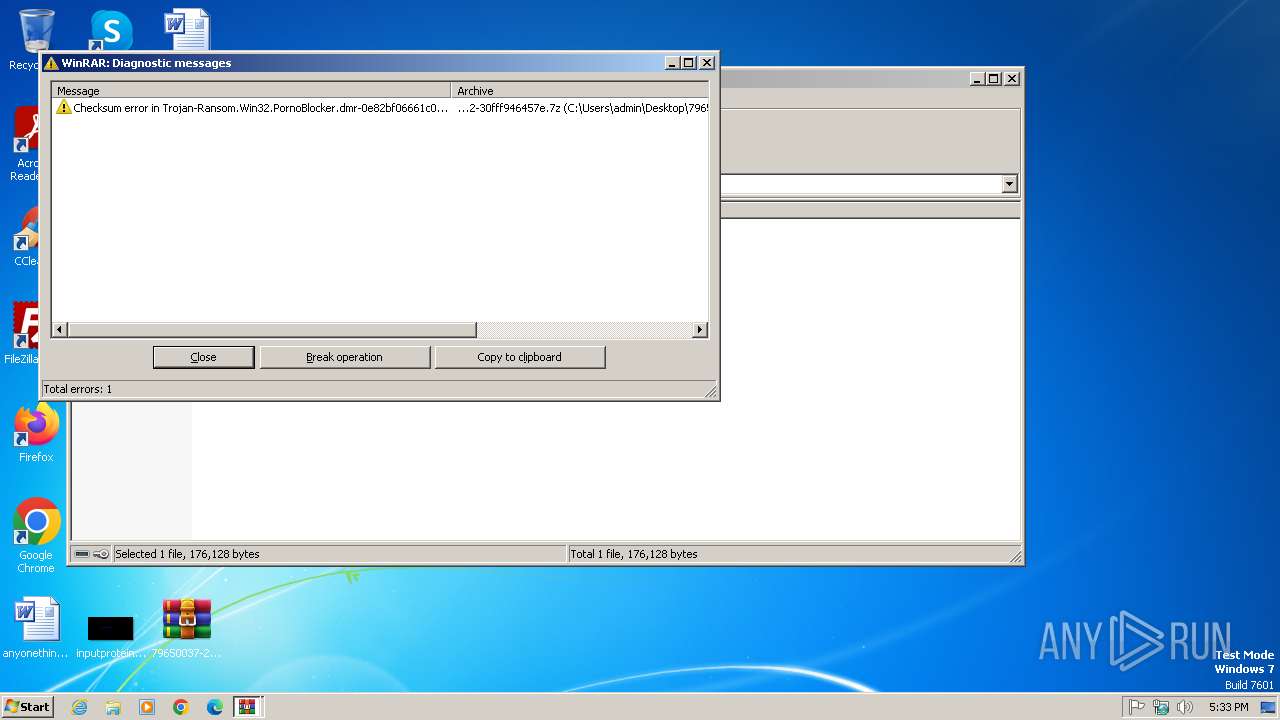Click the Close button in diagnostic dialog

tap(203, 357)
